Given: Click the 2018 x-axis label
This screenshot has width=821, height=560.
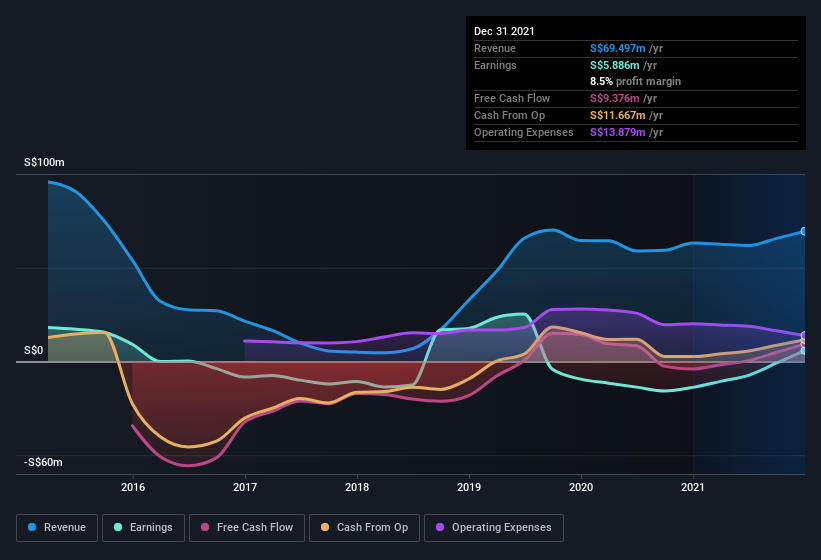Looking at the screenshot, I should tap(357, 487).
